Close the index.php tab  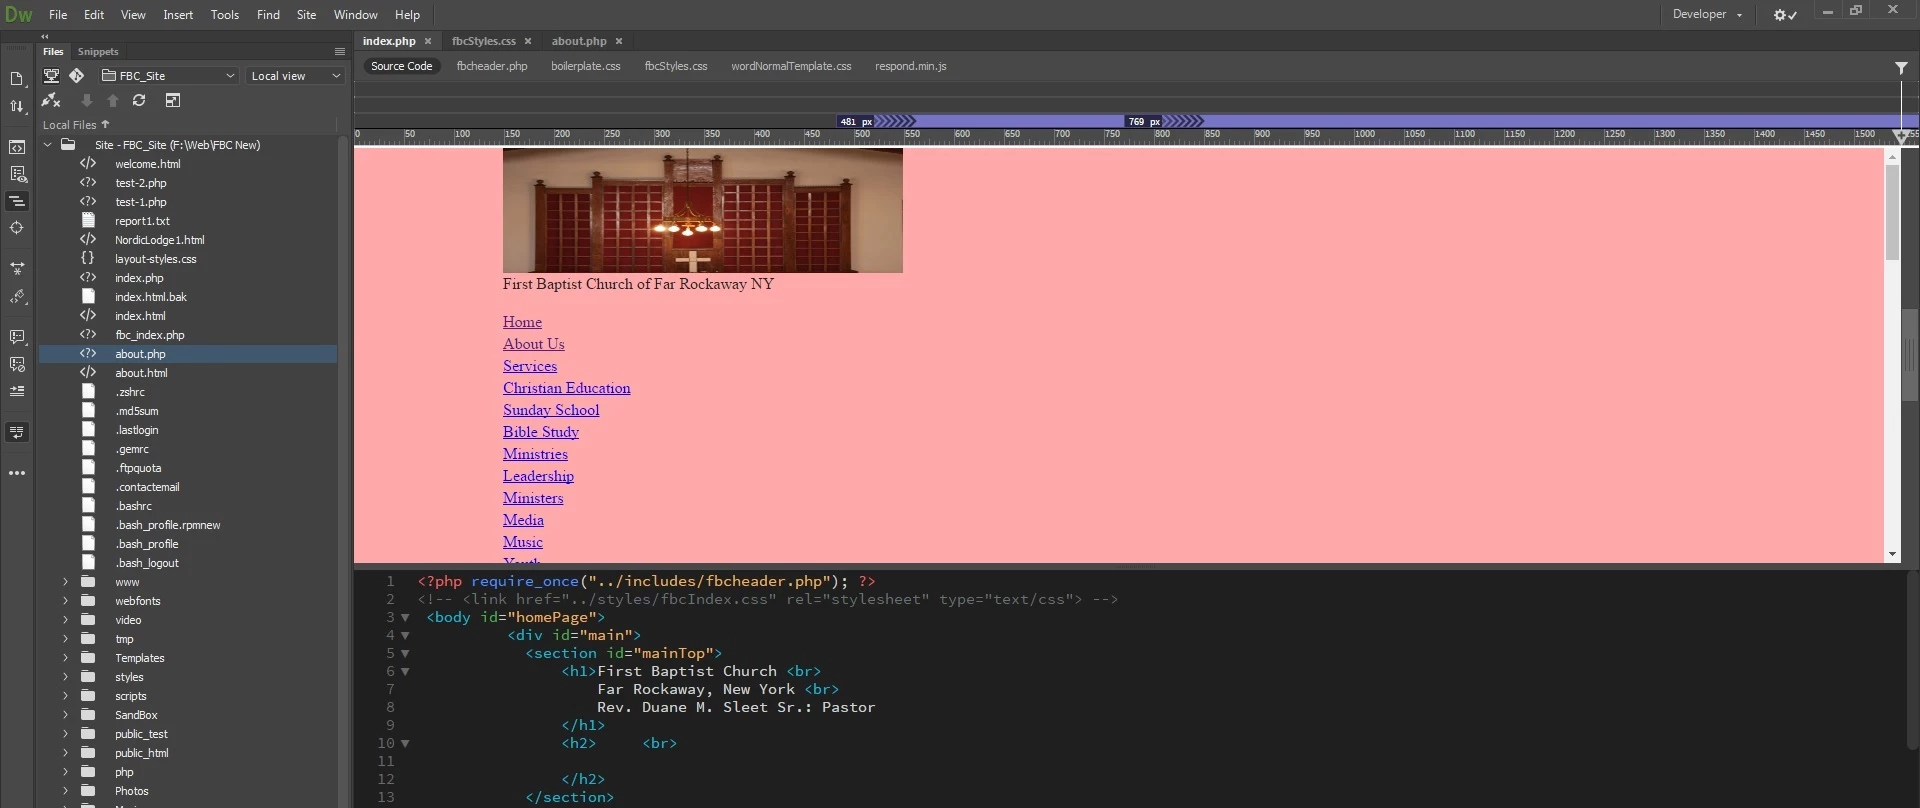(x=428, y=41)
